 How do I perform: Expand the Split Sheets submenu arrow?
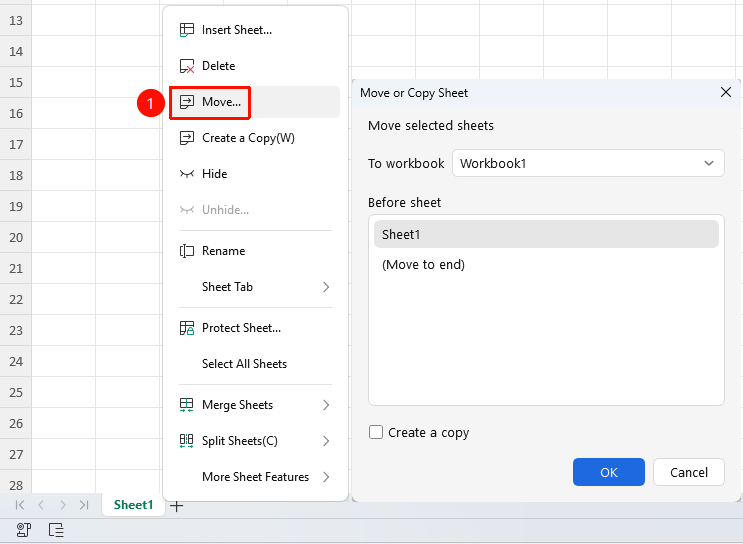click(326, 441)
